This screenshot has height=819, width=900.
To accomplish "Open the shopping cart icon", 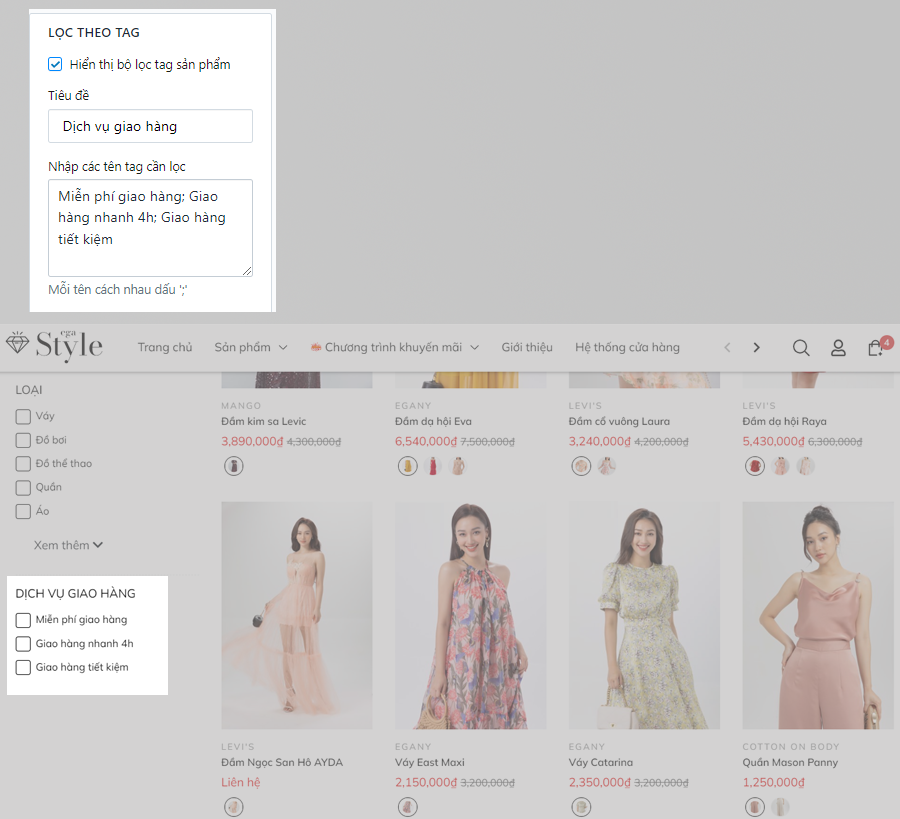I will point(875,348).
